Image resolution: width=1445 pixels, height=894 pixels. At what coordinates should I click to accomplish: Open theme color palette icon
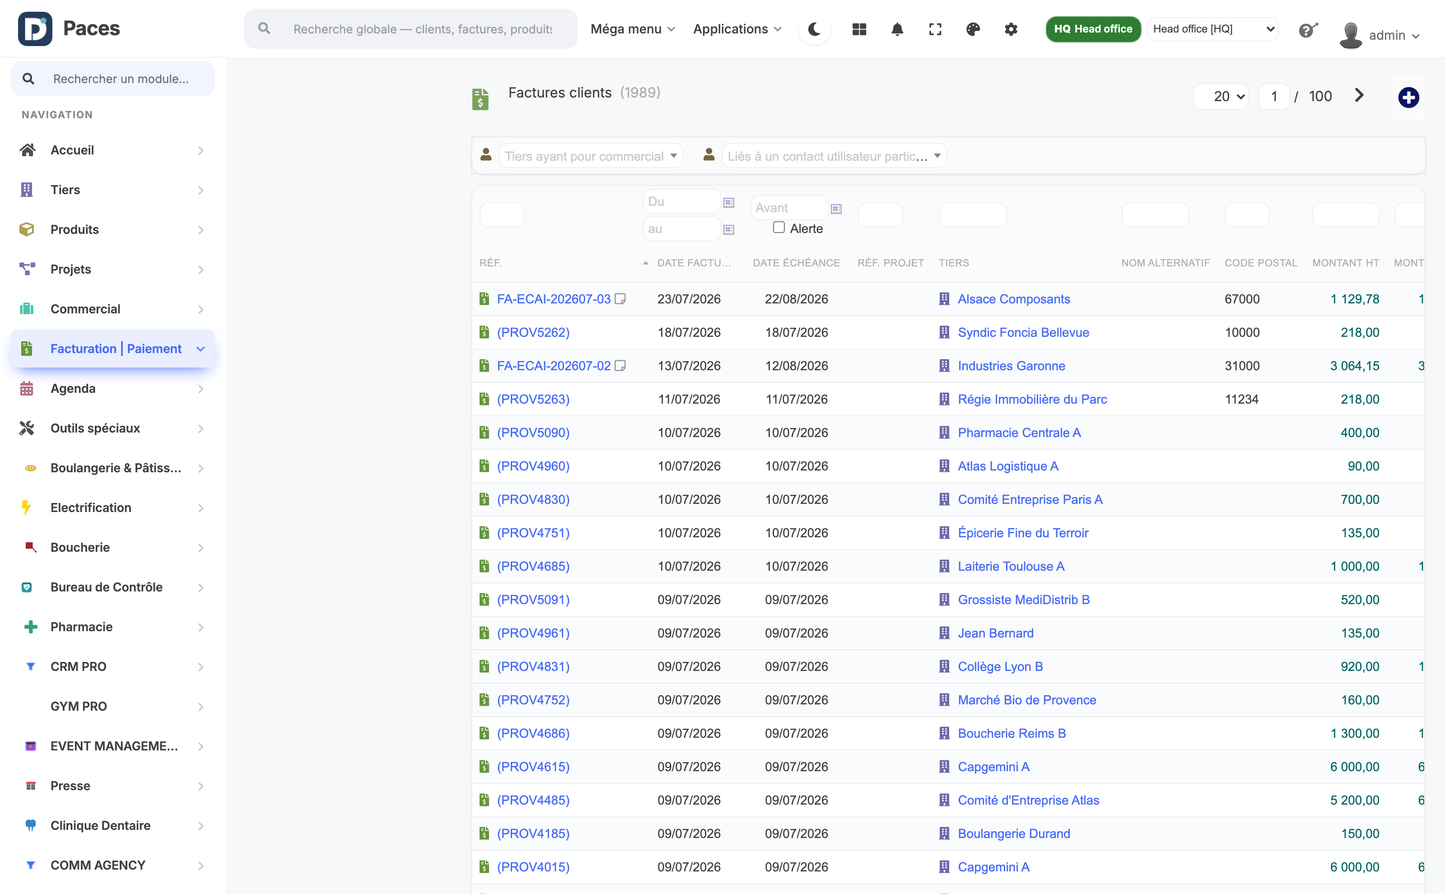(x=973, y=29)
